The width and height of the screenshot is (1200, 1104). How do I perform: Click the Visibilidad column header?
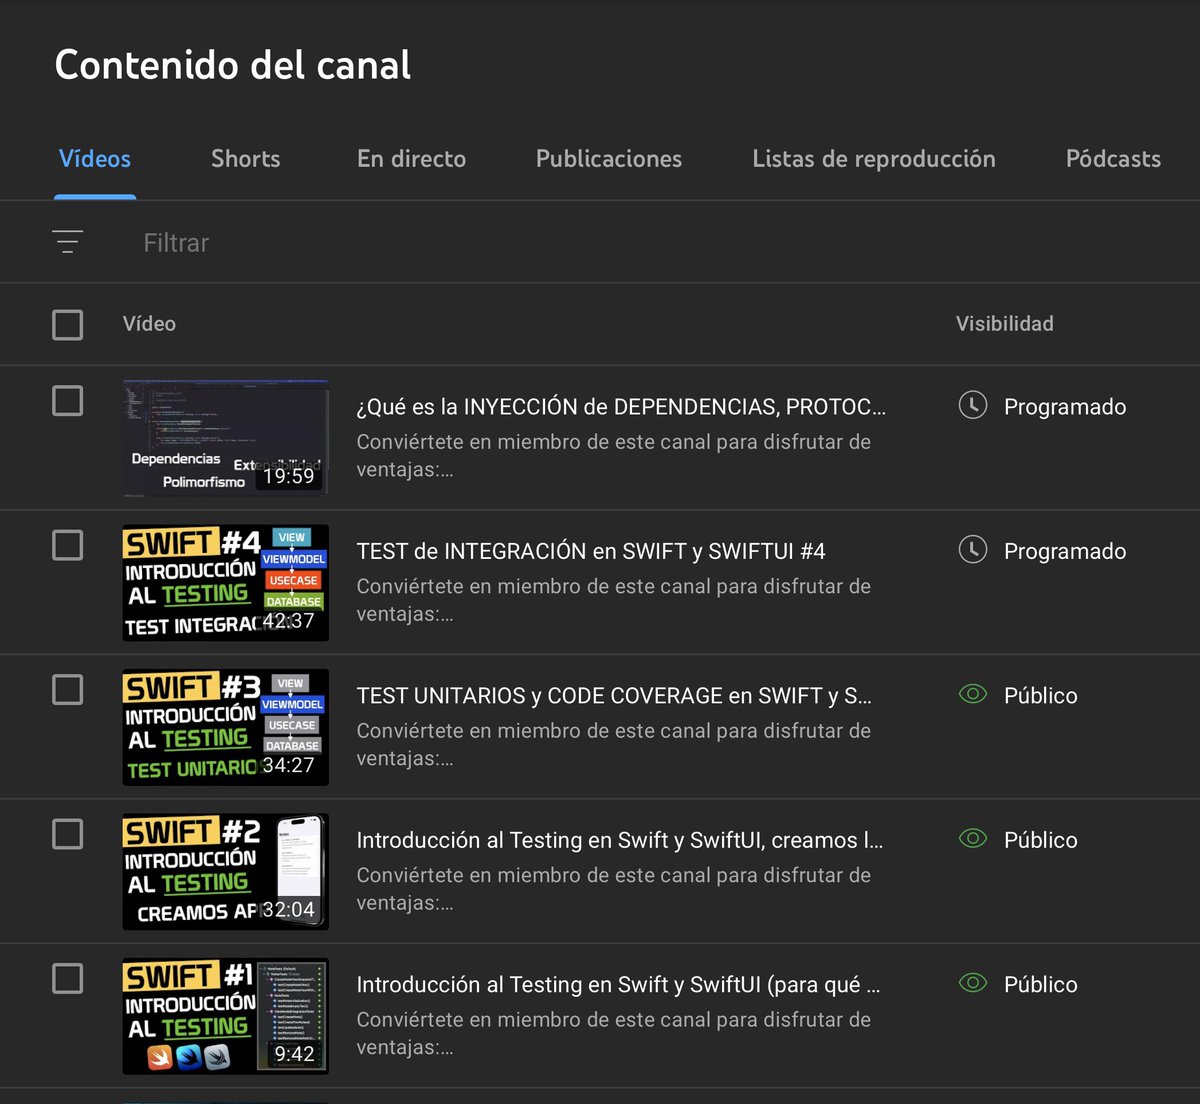[x=1004, y=324]
